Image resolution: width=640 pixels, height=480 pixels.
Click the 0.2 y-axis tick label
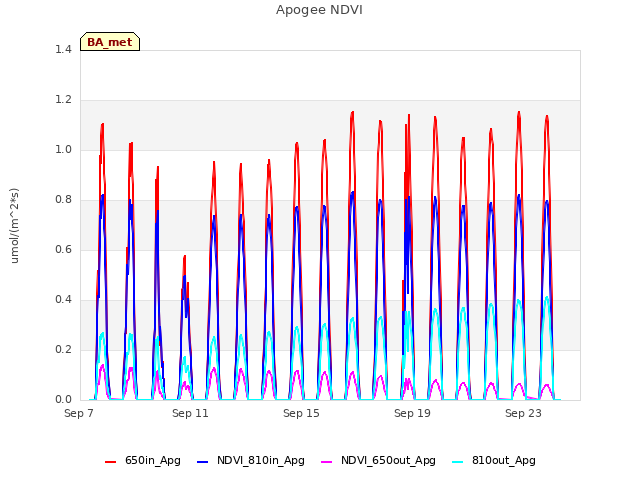(63, 350)
